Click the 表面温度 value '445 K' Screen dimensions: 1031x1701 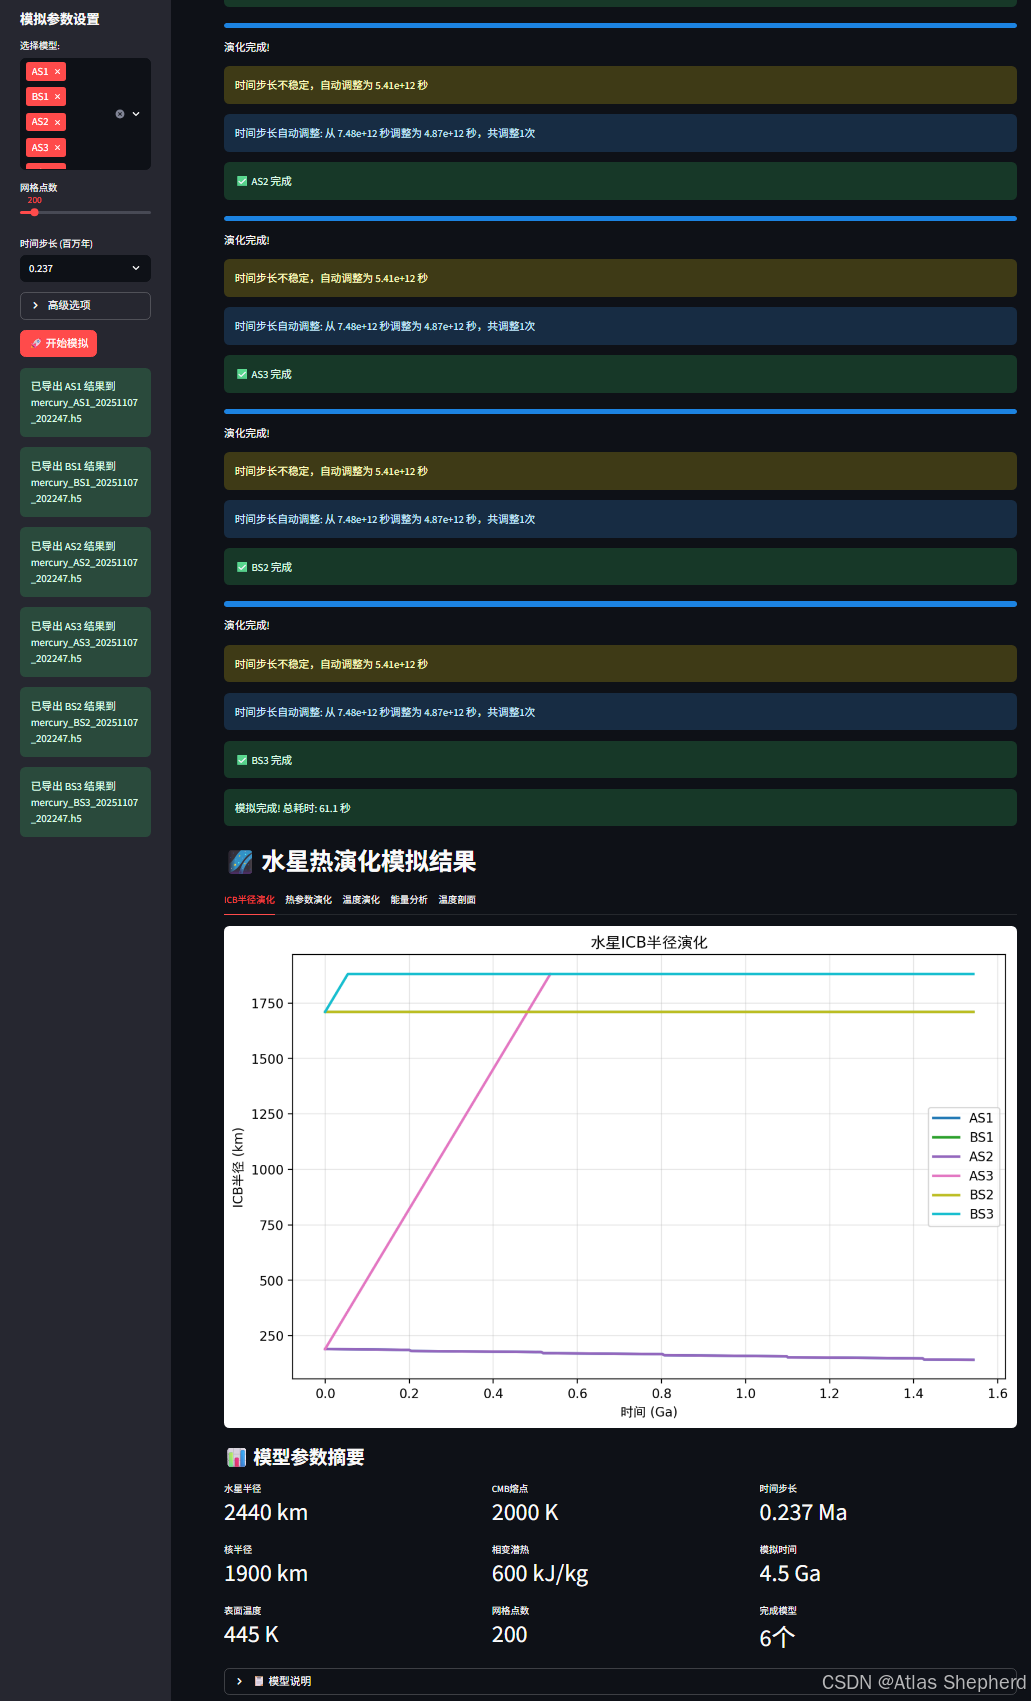(x=251, y=1634)
